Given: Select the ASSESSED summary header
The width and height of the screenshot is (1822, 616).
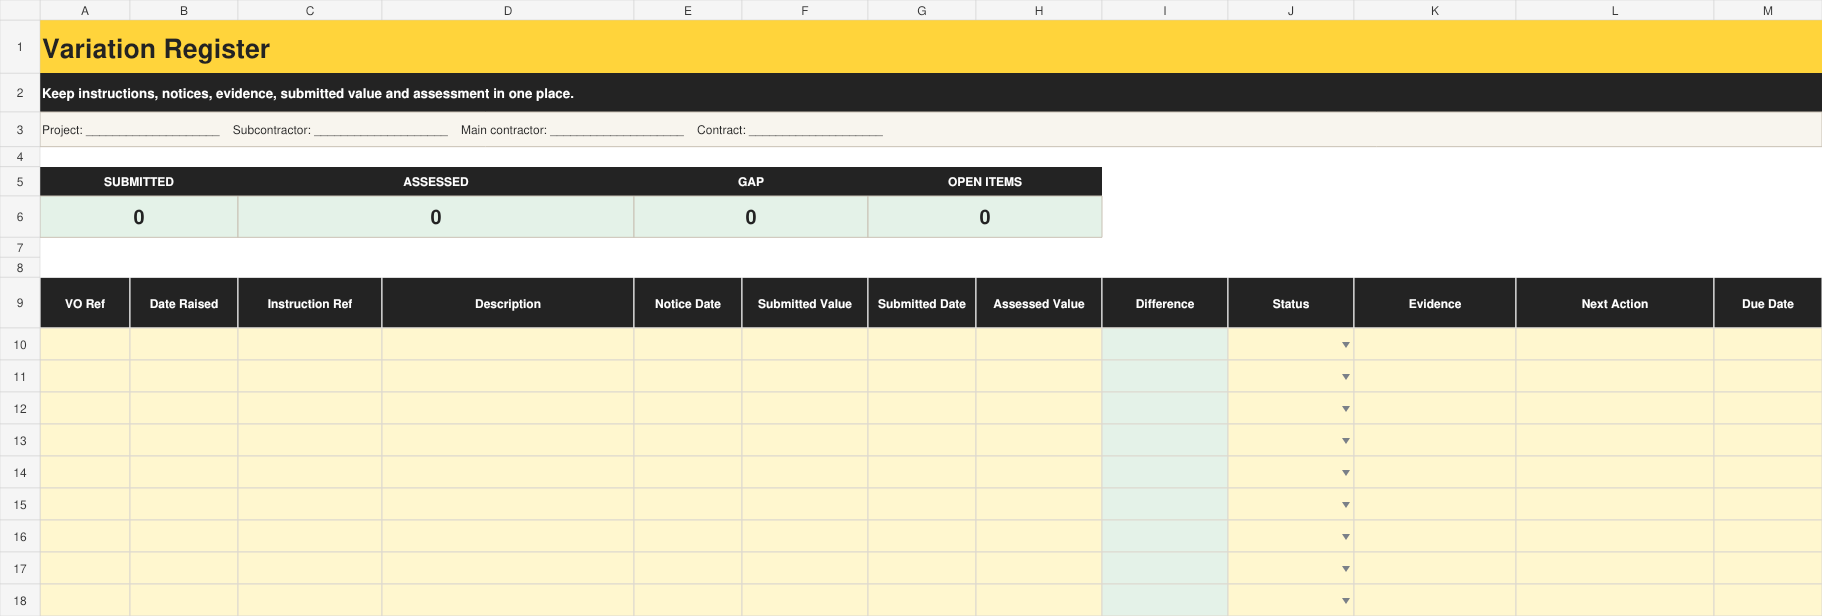Looking at the screenshot, I should [436, 181].
